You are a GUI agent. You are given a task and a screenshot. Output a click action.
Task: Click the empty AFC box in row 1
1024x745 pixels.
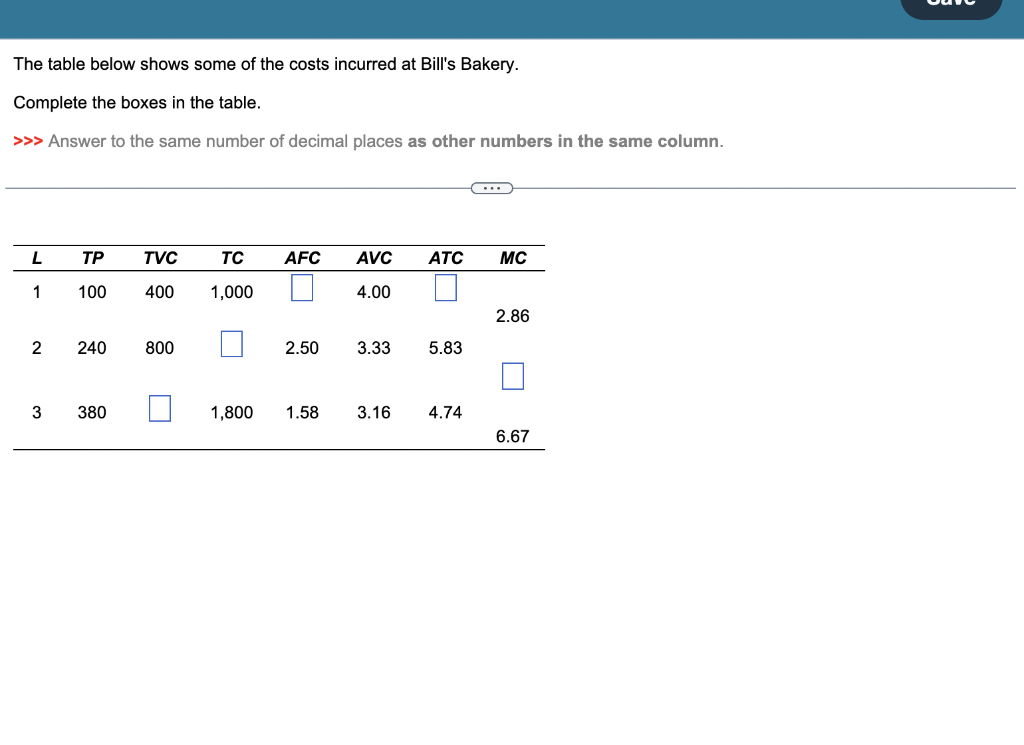click(x=302, y=288)
